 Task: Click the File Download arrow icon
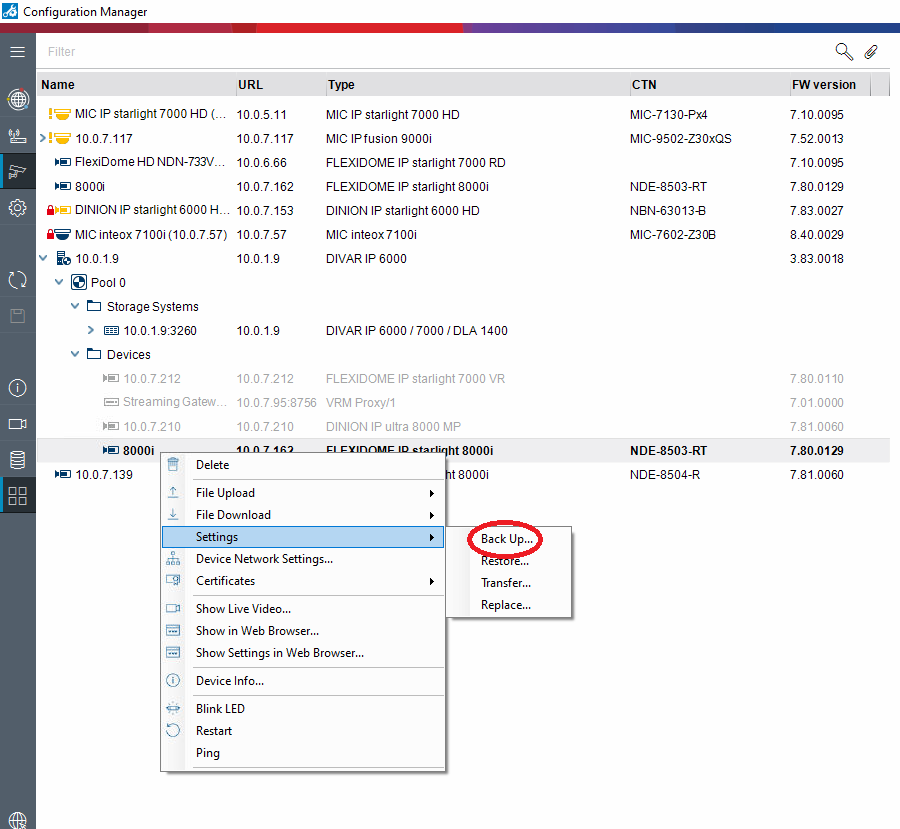(x=173, y=514)
